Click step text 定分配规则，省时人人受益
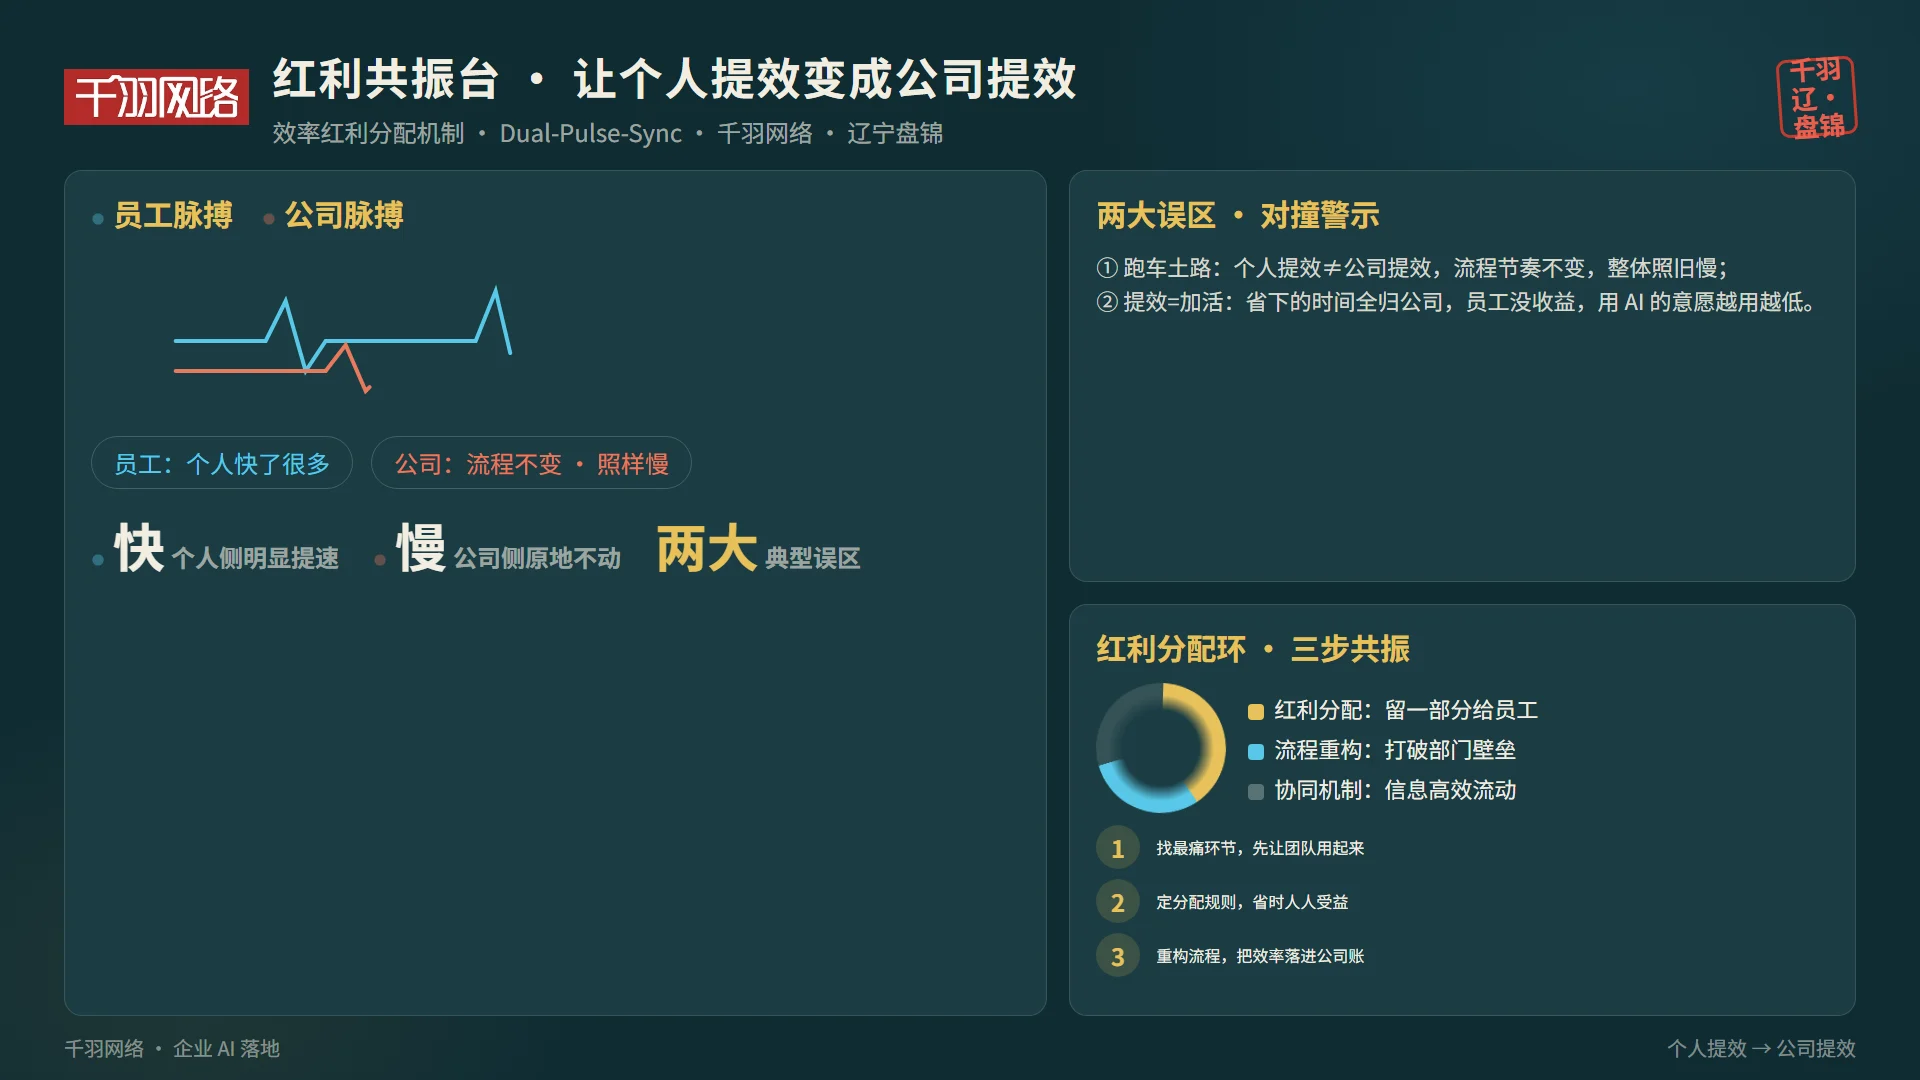Screen dimensions: 1920x1080 pyautogui.click(x=1252, y=902)
